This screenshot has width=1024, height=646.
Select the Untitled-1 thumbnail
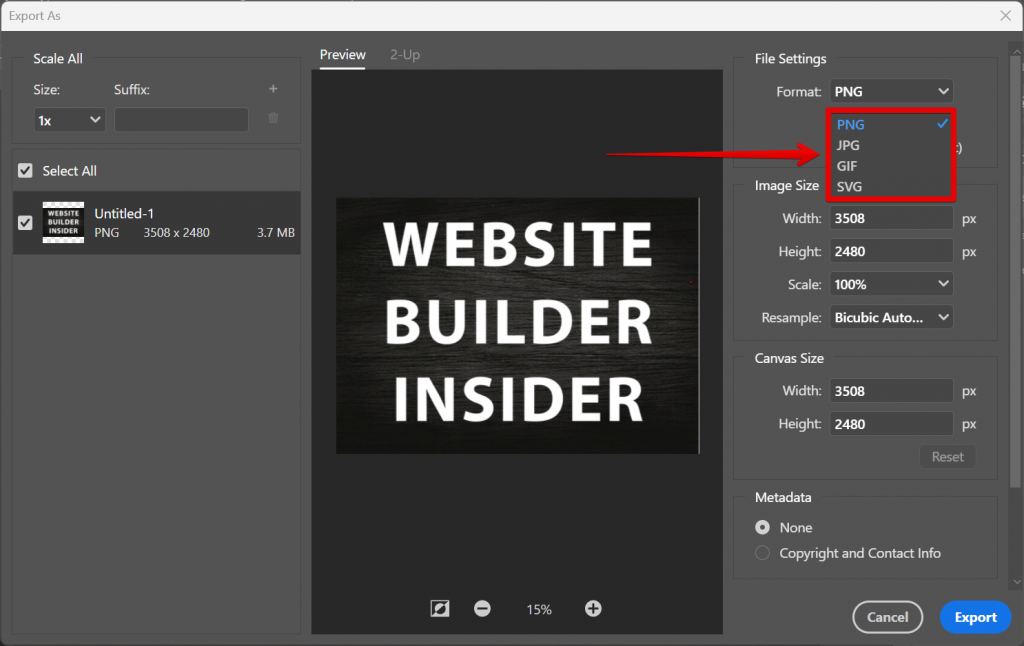pyautogui.click(x=63, y=222)
